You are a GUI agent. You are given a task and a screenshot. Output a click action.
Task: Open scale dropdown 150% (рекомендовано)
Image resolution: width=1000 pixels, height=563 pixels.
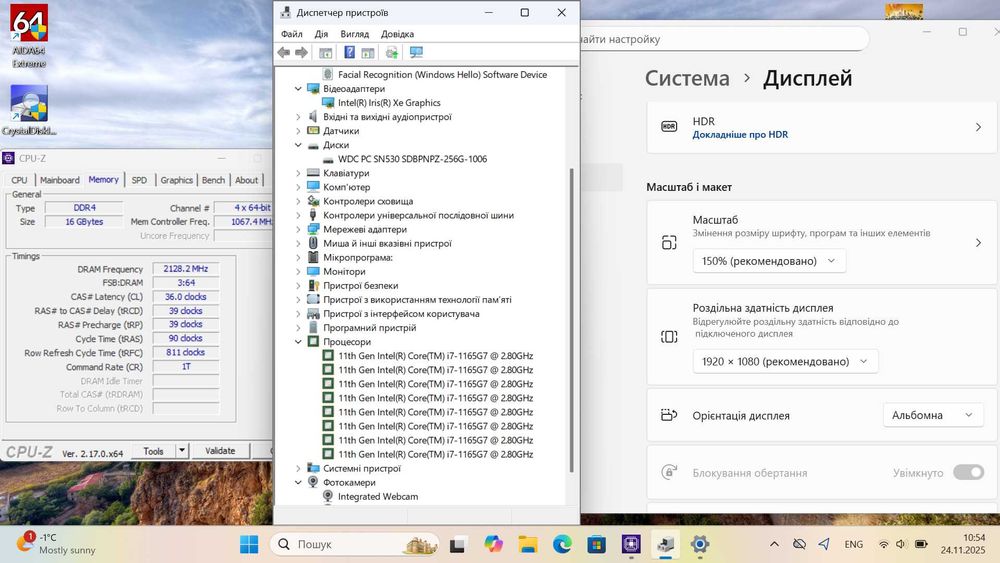769,261
